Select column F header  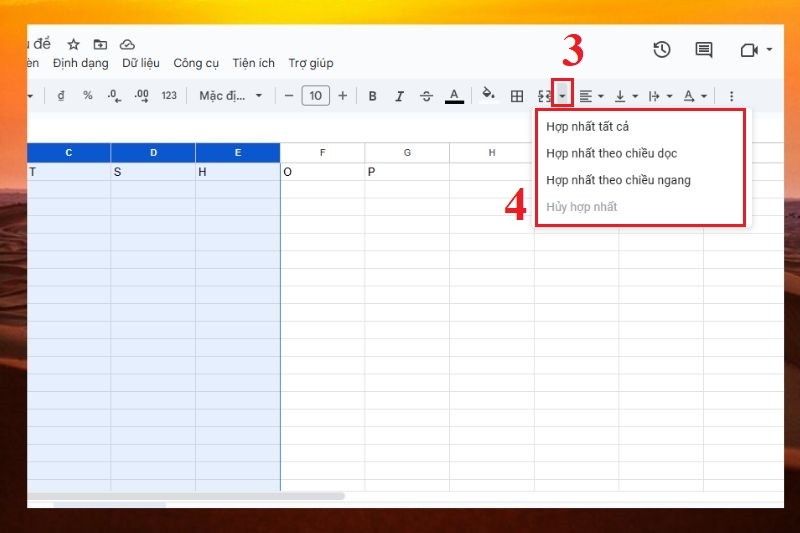click(322, 153)
